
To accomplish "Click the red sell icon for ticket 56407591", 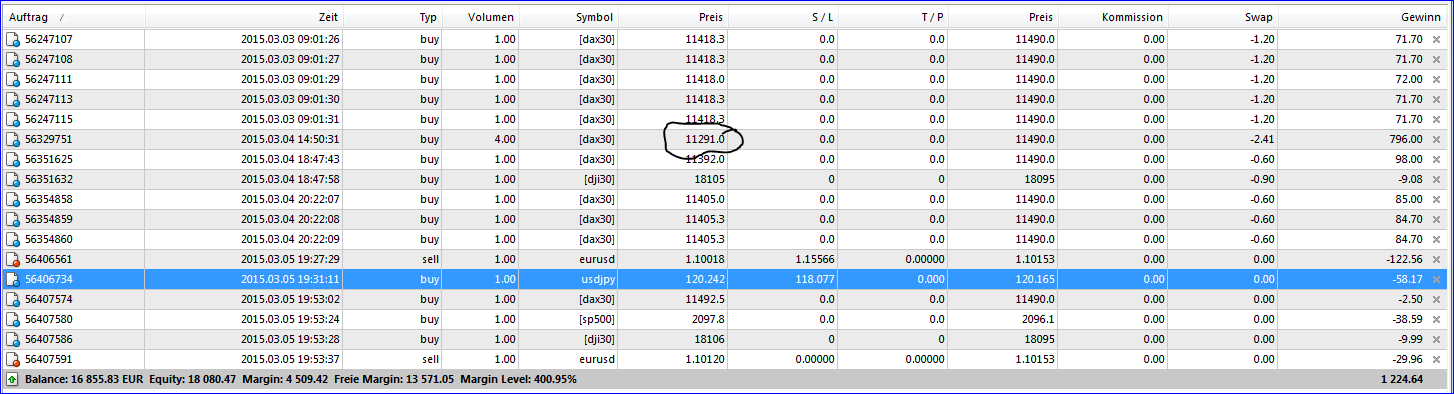I will [x=13, y=359].
